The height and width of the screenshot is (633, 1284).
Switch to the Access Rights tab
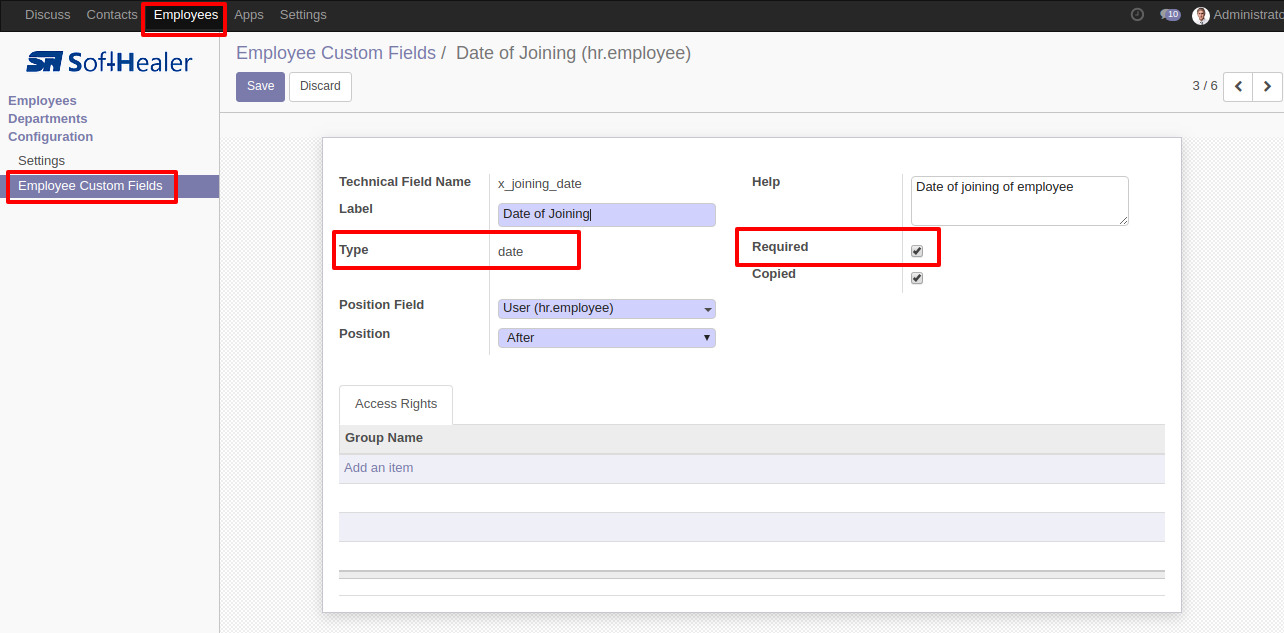tap(396, 404)
